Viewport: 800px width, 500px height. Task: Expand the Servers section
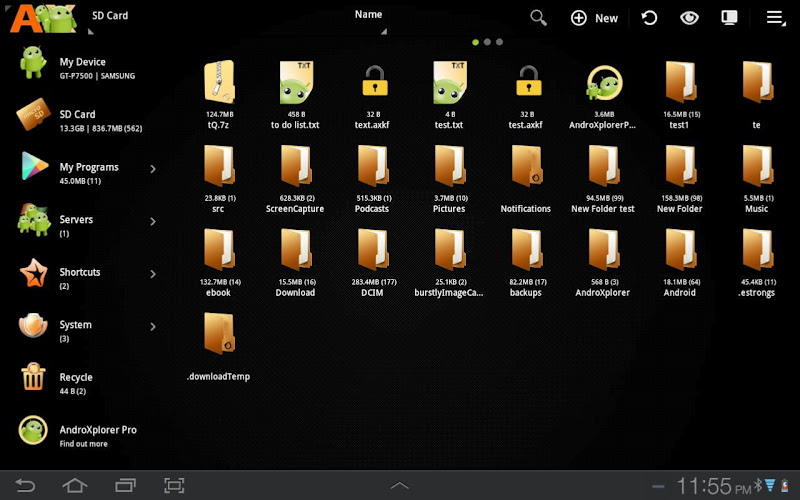pyautogui.click(x=153, y=221)
